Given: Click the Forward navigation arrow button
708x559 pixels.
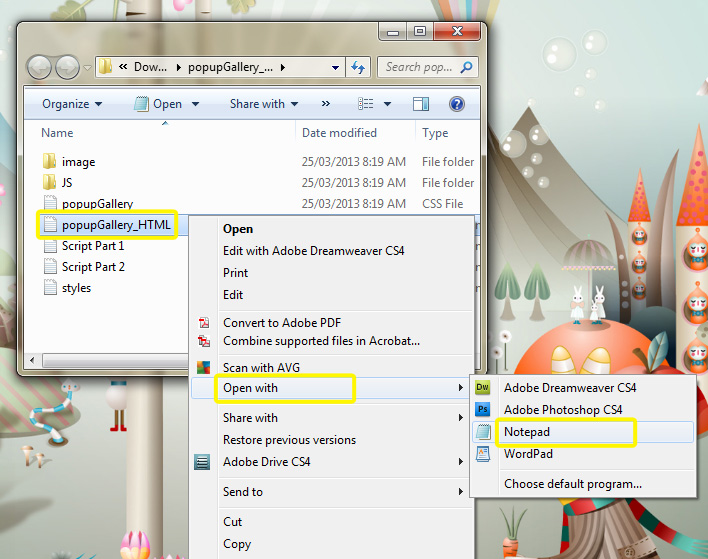Looking at the screenshot, I should pos(67,67).
